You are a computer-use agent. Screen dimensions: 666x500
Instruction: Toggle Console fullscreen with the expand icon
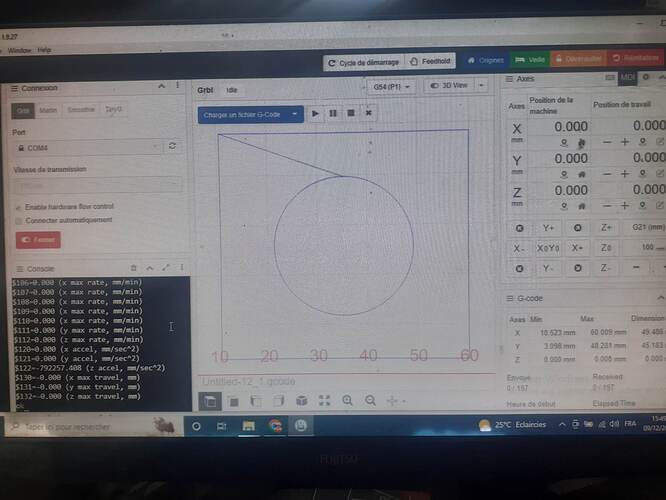pos(166,268)
